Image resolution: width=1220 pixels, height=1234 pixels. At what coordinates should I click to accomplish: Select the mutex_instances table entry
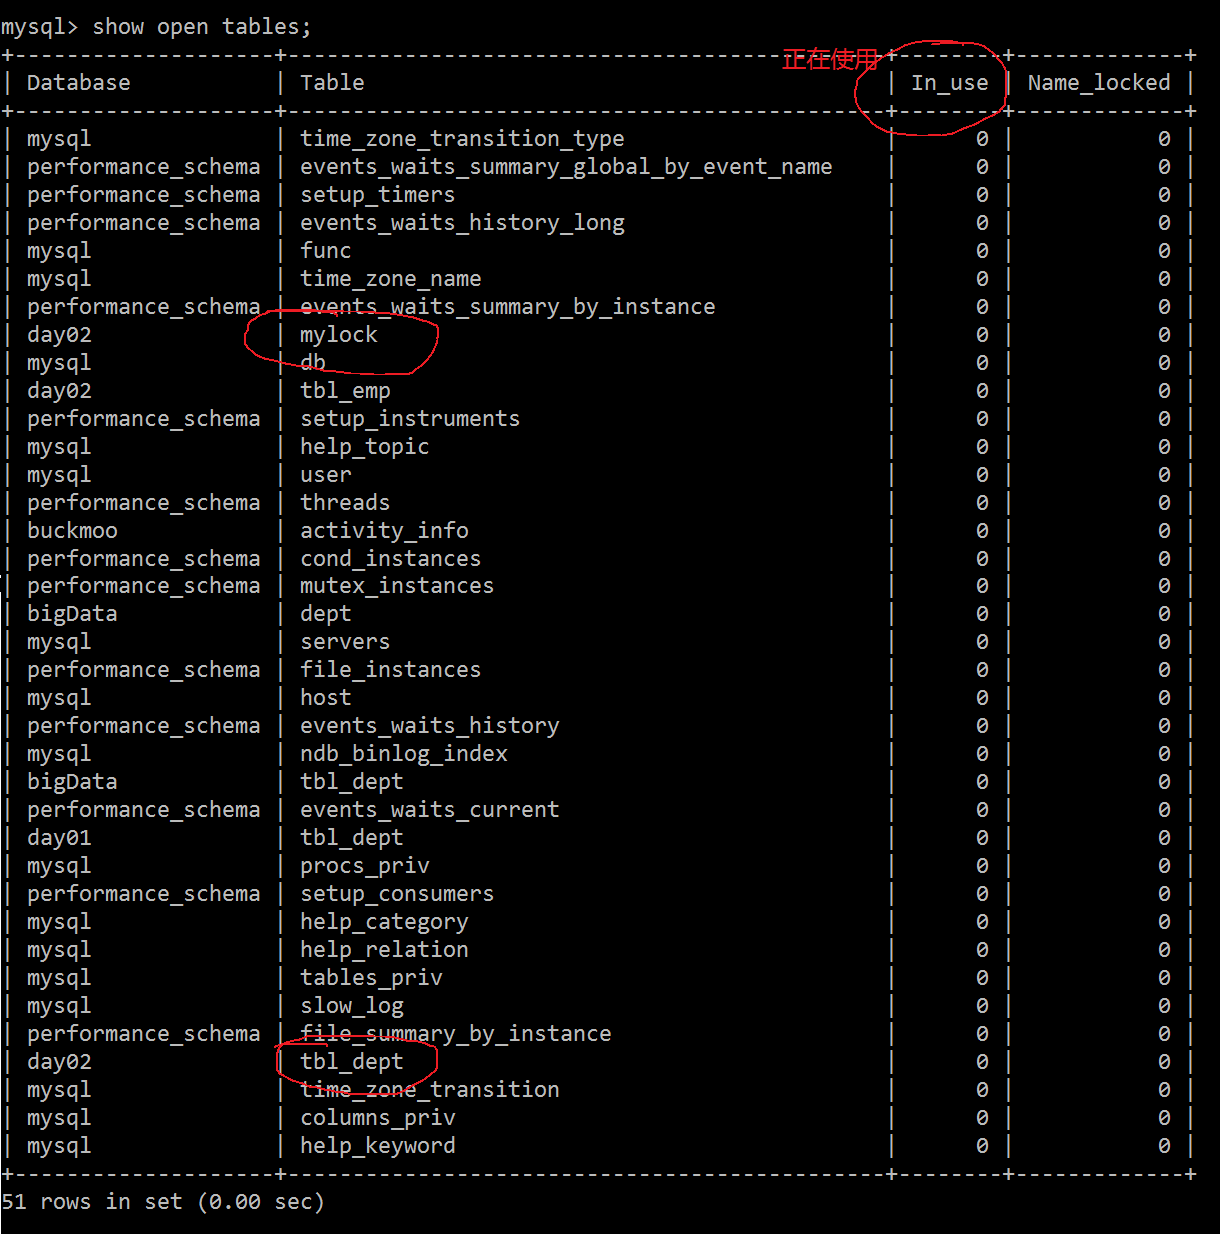[x=397, y=586]
